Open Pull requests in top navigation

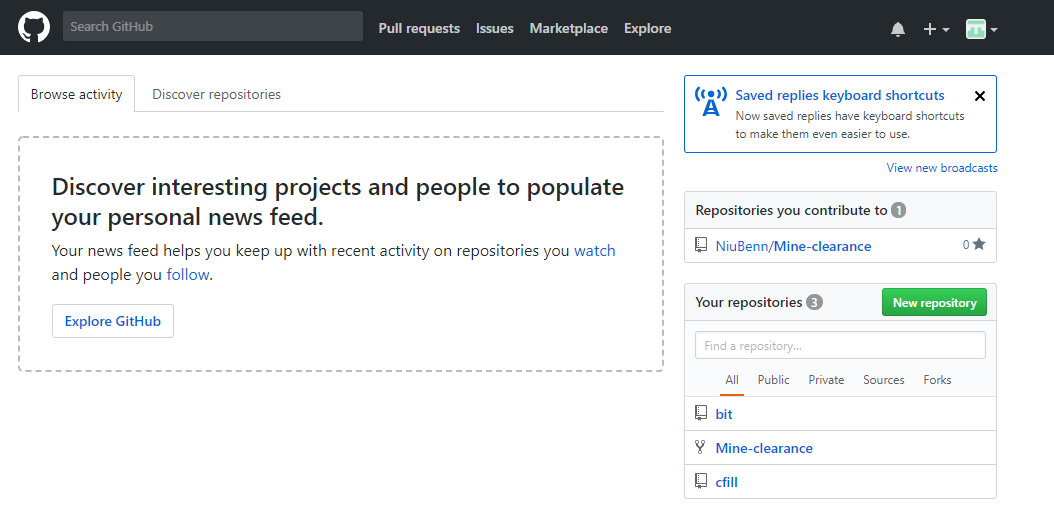pos(419,28)
